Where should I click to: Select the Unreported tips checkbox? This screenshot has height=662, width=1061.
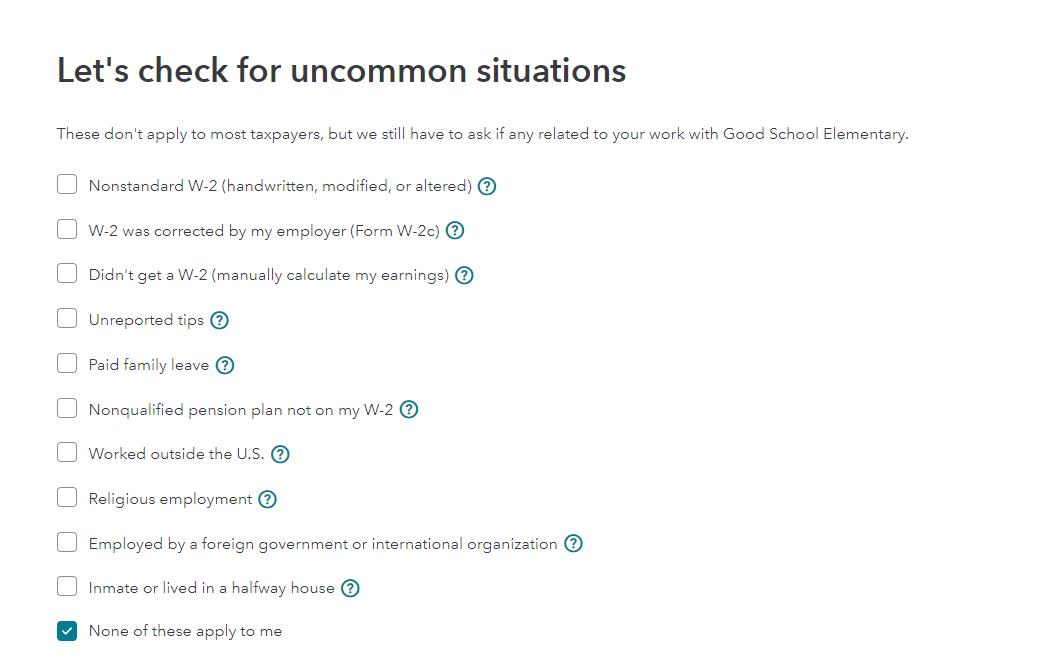[x=67, y=319]
